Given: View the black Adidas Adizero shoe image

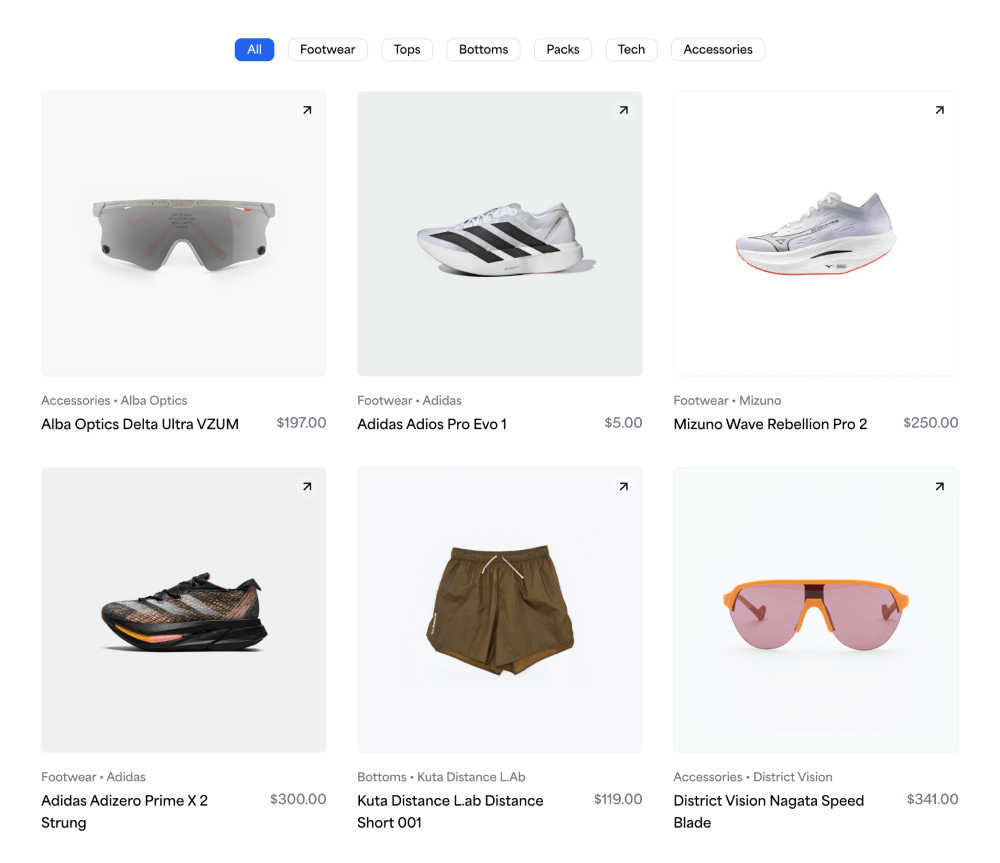Looking at the screenshot, I should (184, 610).
